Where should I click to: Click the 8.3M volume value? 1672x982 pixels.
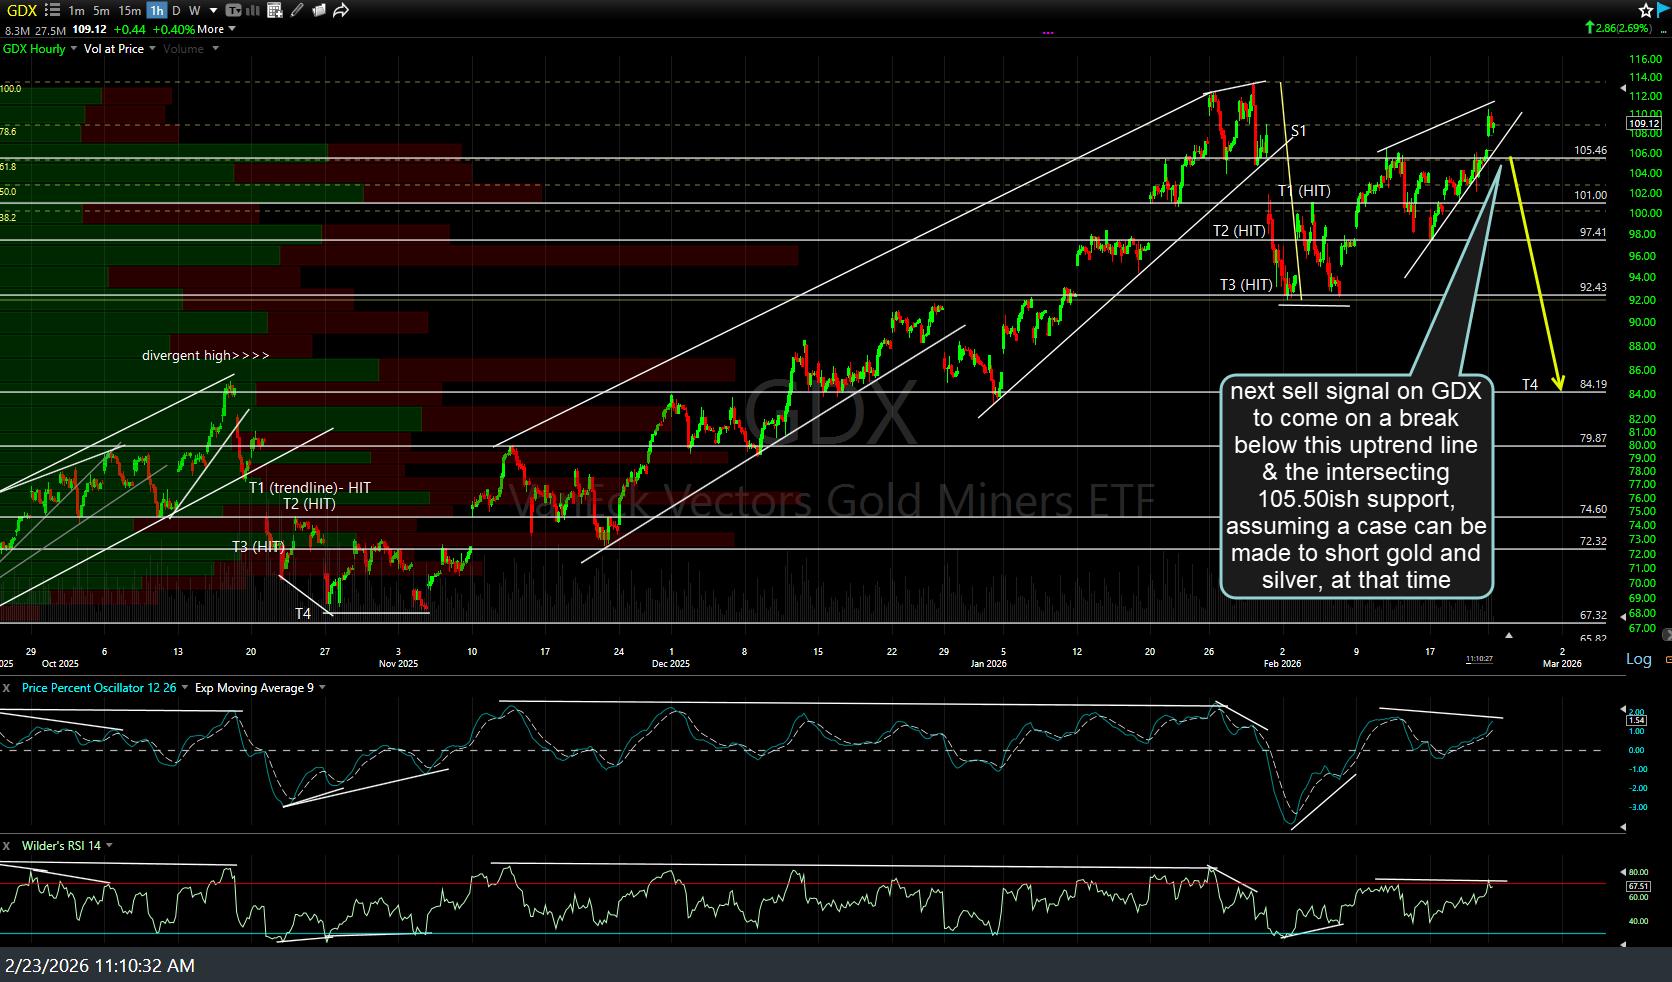click(17, 30)
